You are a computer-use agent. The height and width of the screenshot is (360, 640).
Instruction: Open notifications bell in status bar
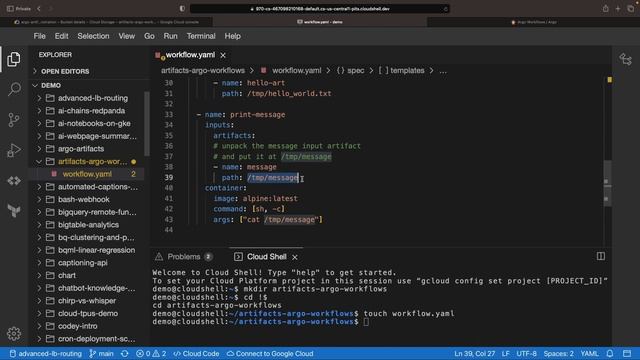pyautogui.click(x=610, y=354)
